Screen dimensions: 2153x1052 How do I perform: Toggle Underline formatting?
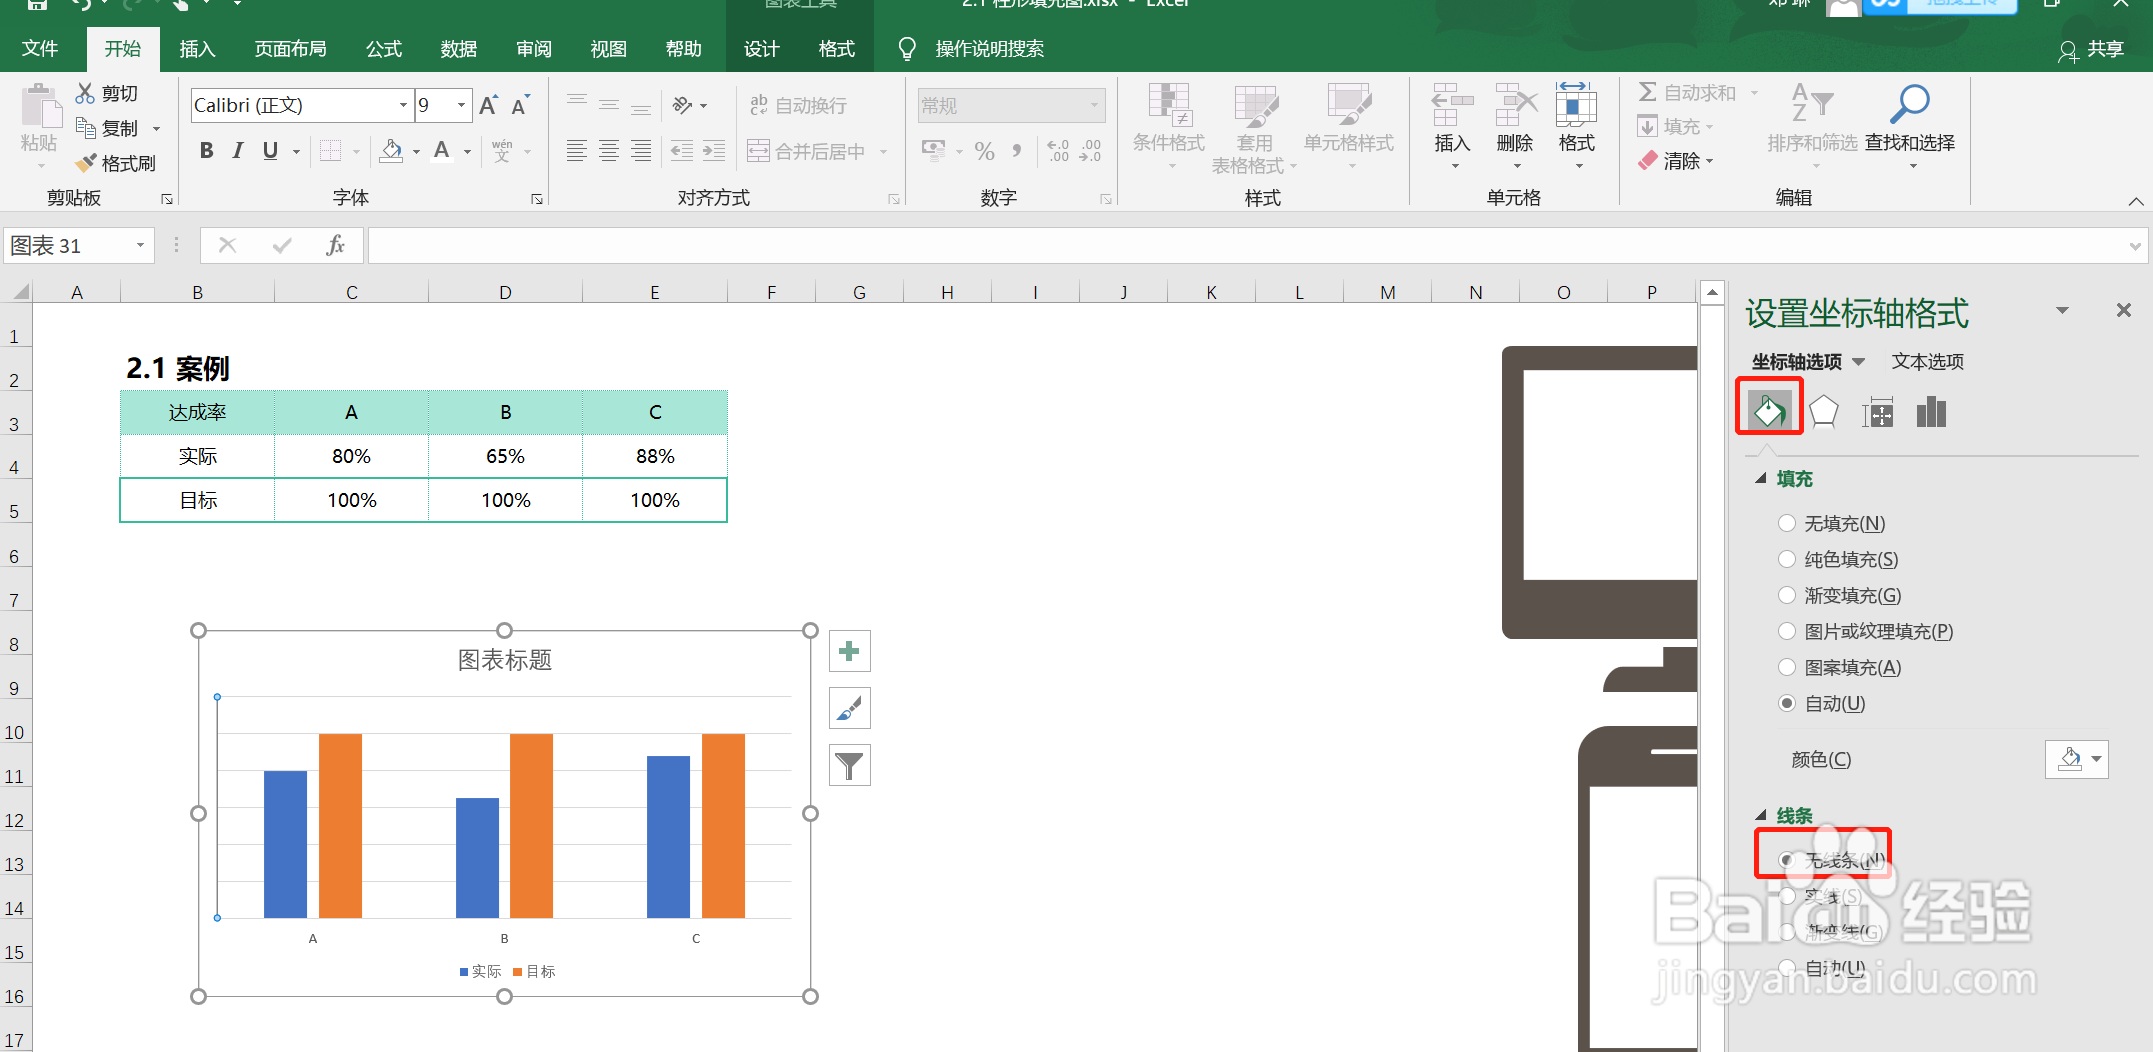[270, 151]
